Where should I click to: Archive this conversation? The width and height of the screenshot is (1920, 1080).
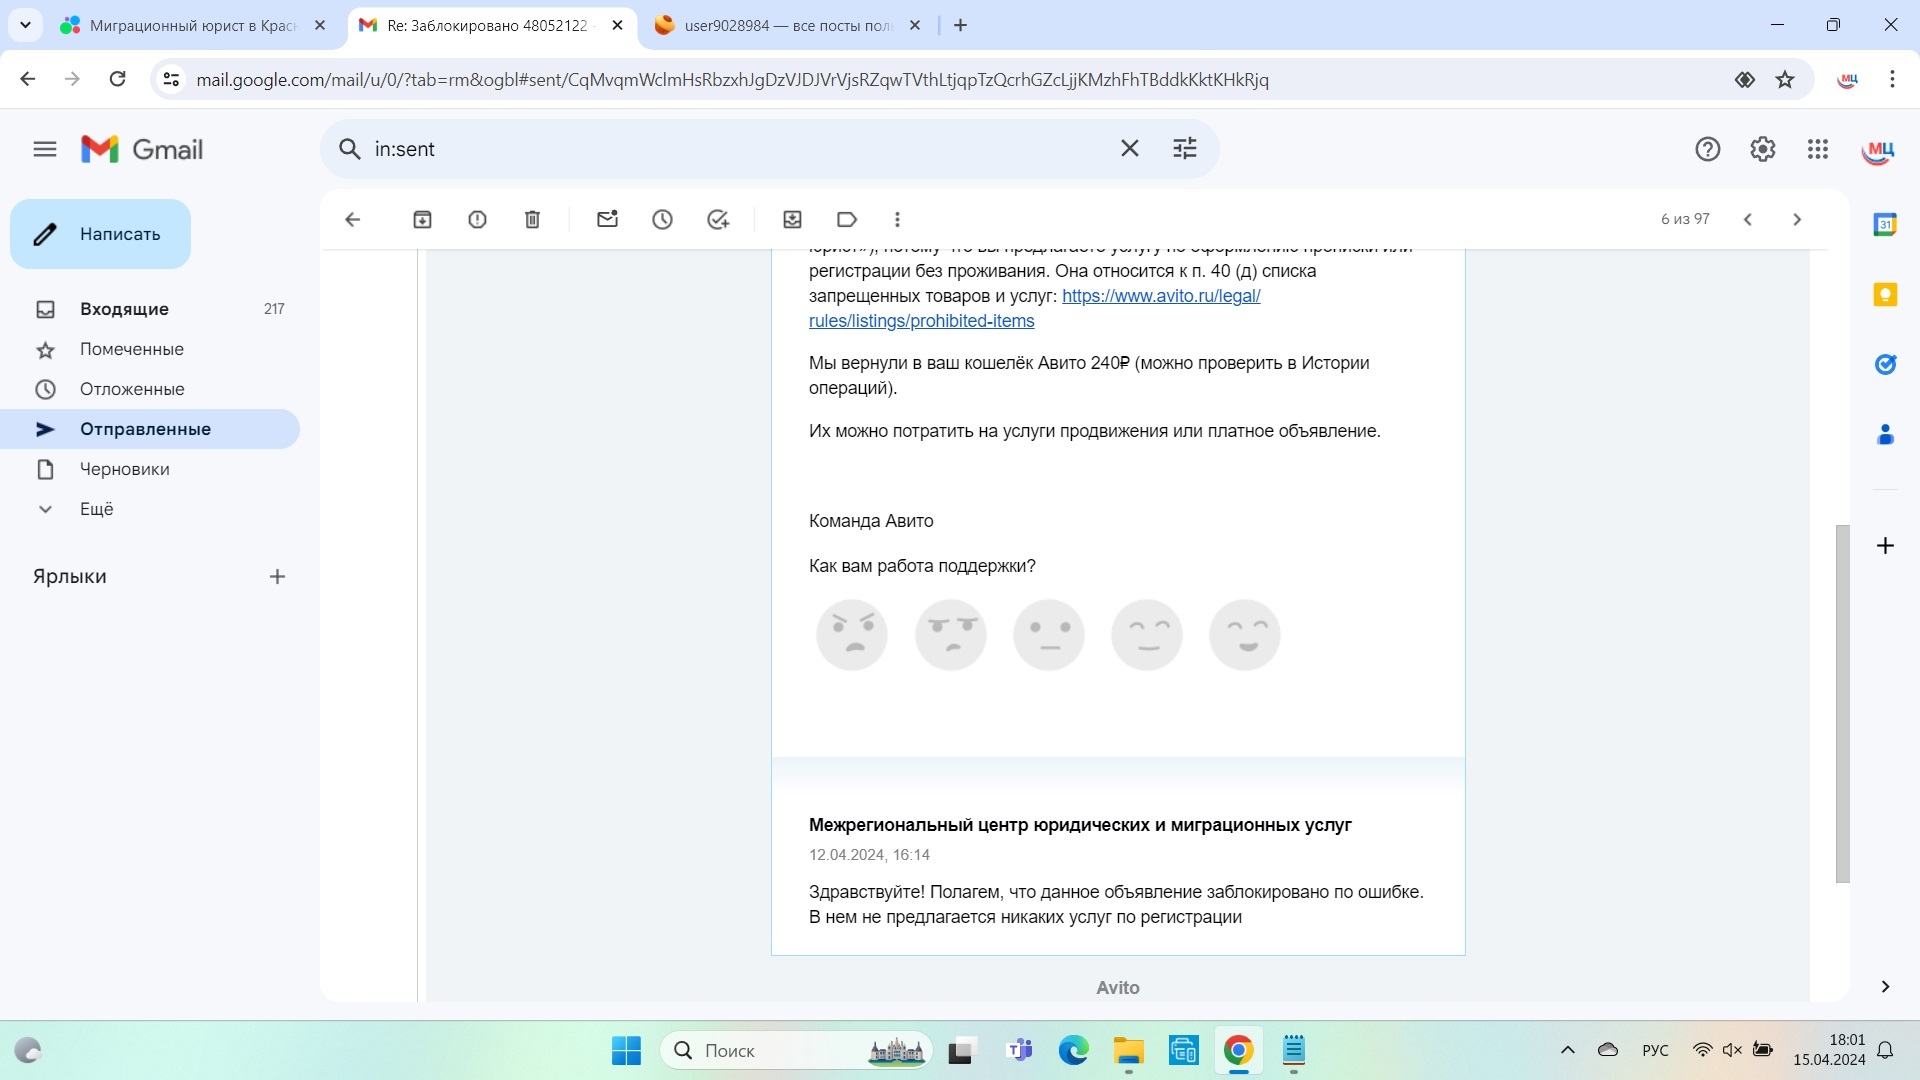(422, 220)
